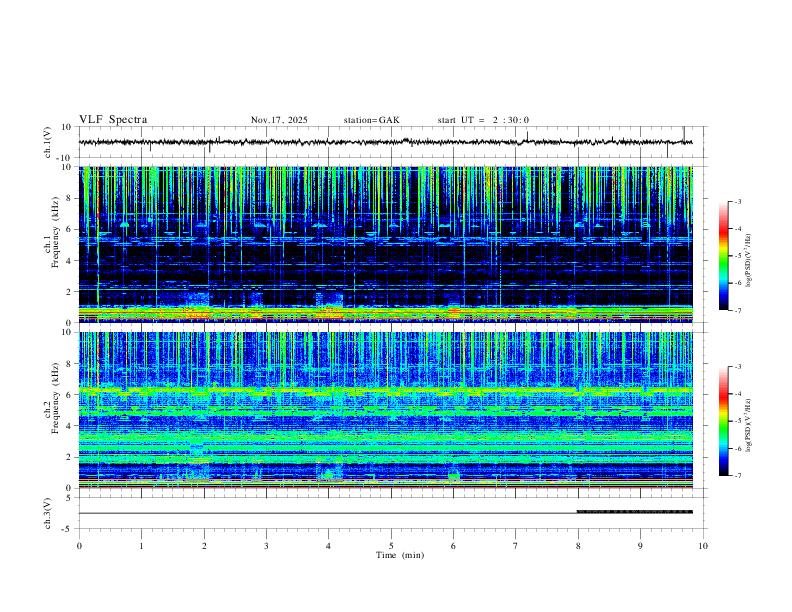Click the date 'Nov.17, 2025'
The width and height of the screenshot is (792, 612).
279,120
